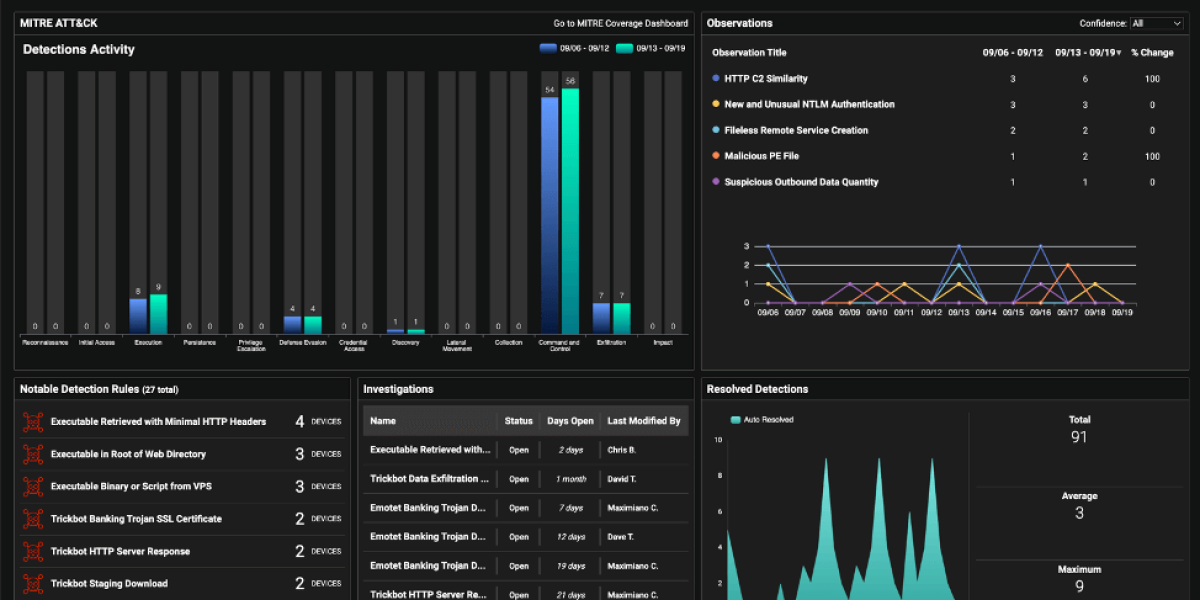Screen dimensions: 1200x600
Task: Open the Emotet Banking Trojan investigation open 12 days
Action: tap(430, 537)
